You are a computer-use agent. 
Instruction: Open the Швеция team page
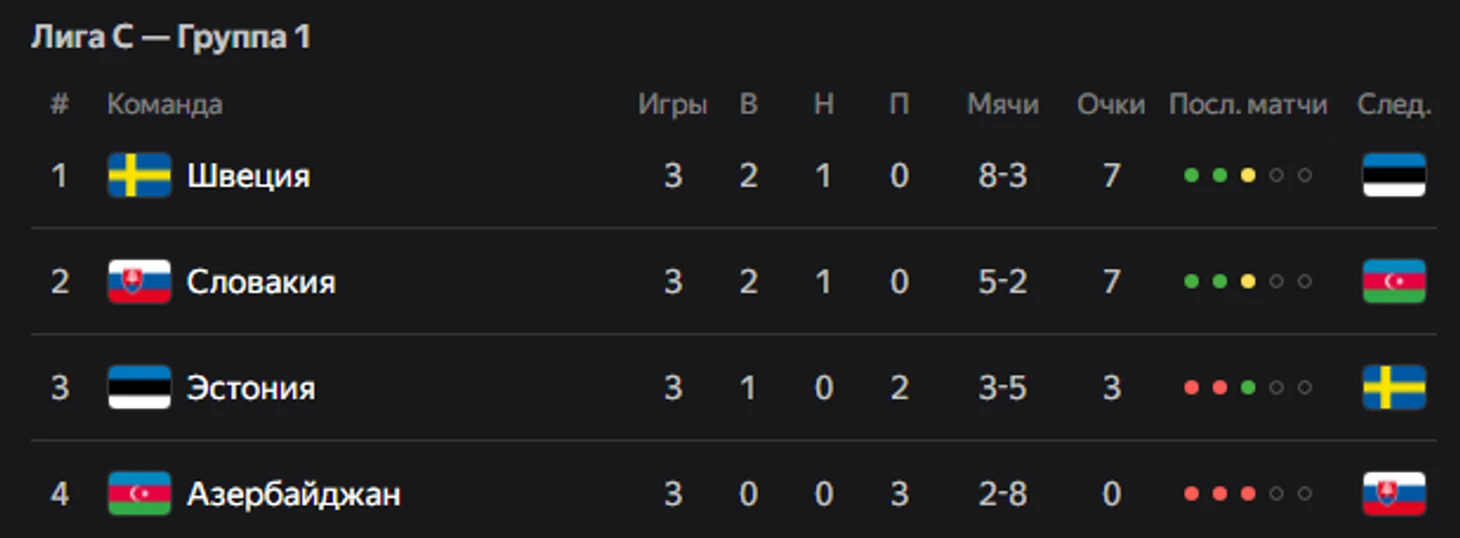click(248, 177)
